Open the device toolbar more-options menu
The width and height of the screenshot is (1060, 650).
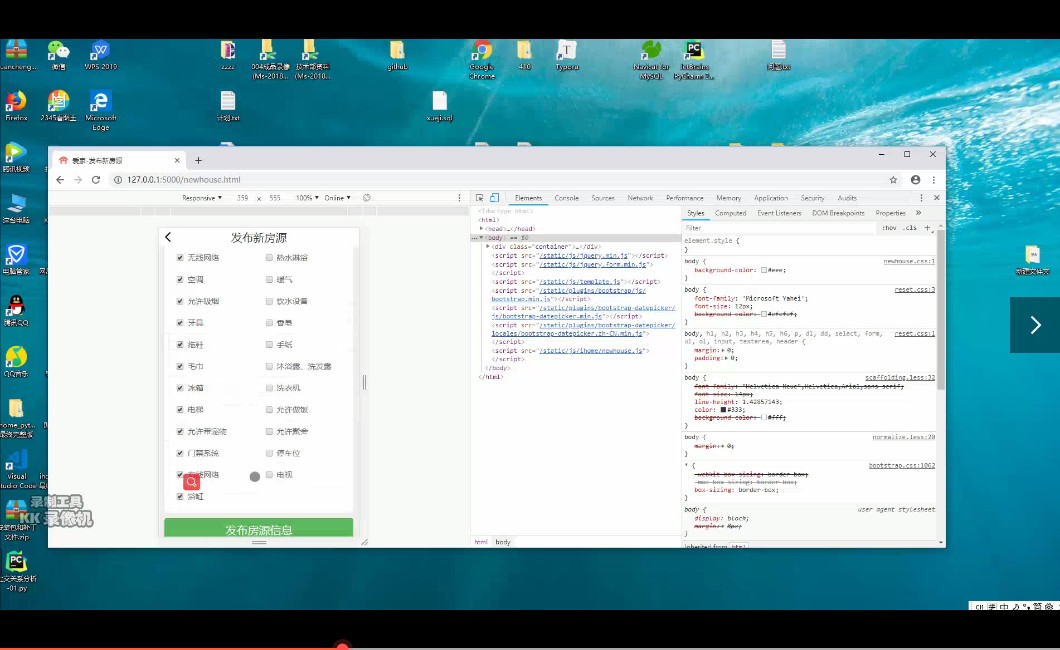460,198
